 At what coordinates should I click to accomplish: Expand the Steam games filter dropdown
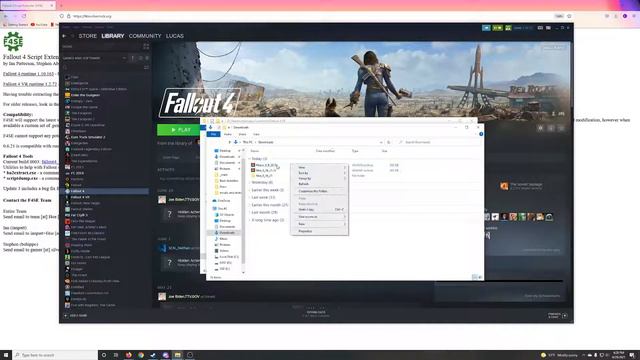(124, 58)
